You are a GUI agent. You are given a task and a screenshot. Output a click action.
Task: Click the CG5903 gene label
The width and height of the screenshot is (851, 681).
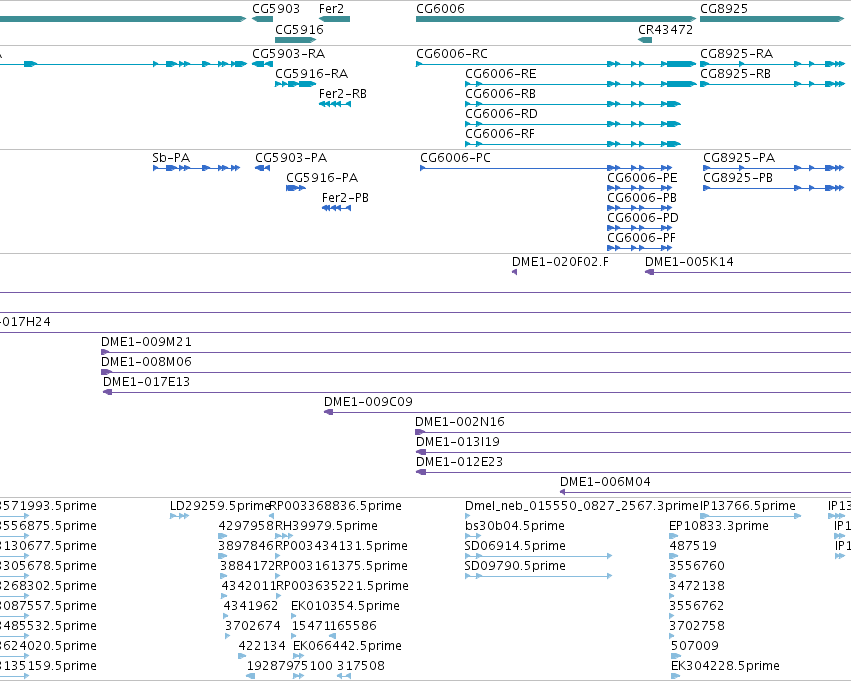[x=276, y=9]
